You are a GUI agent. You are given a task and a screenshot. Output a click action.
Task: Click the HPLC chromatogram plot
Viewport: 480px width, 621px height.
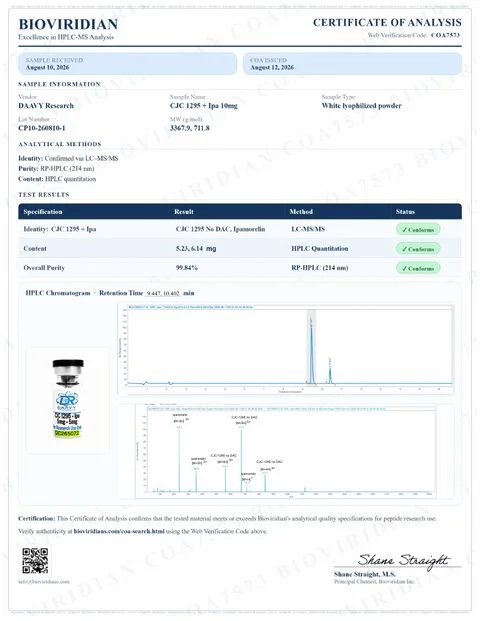click(x=286, y=350)
